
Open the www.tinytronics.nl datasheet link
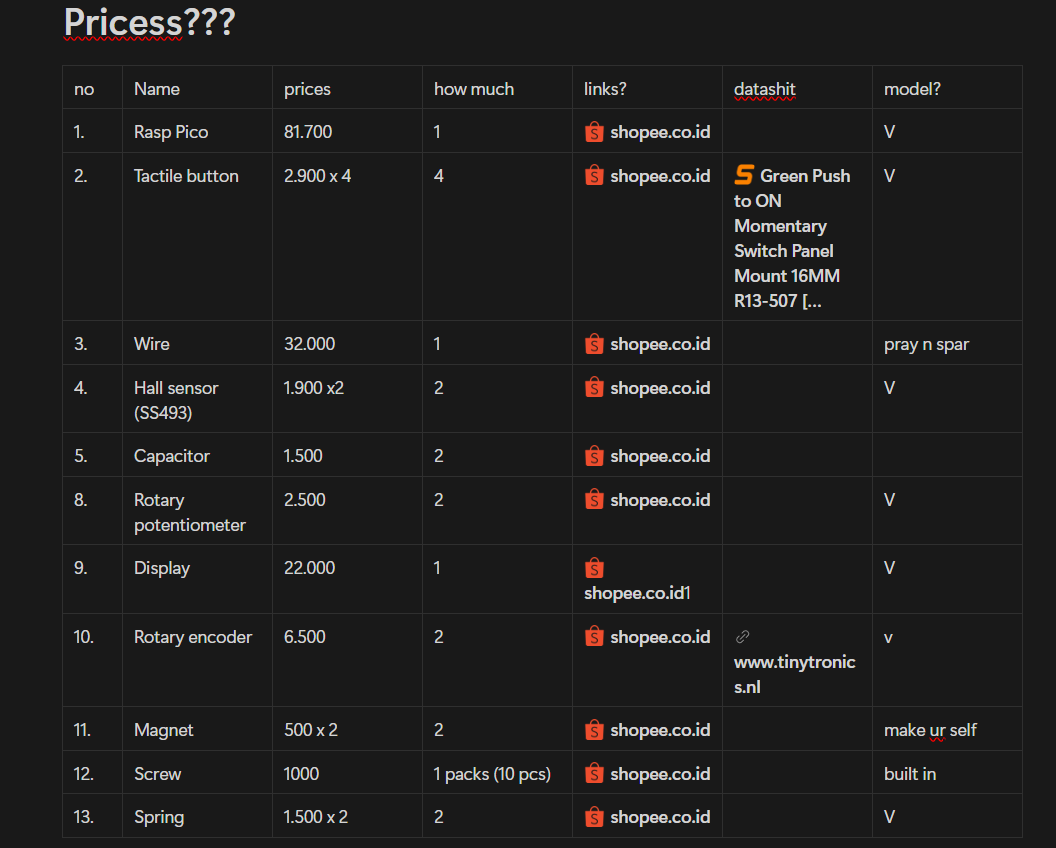[794, 674]
